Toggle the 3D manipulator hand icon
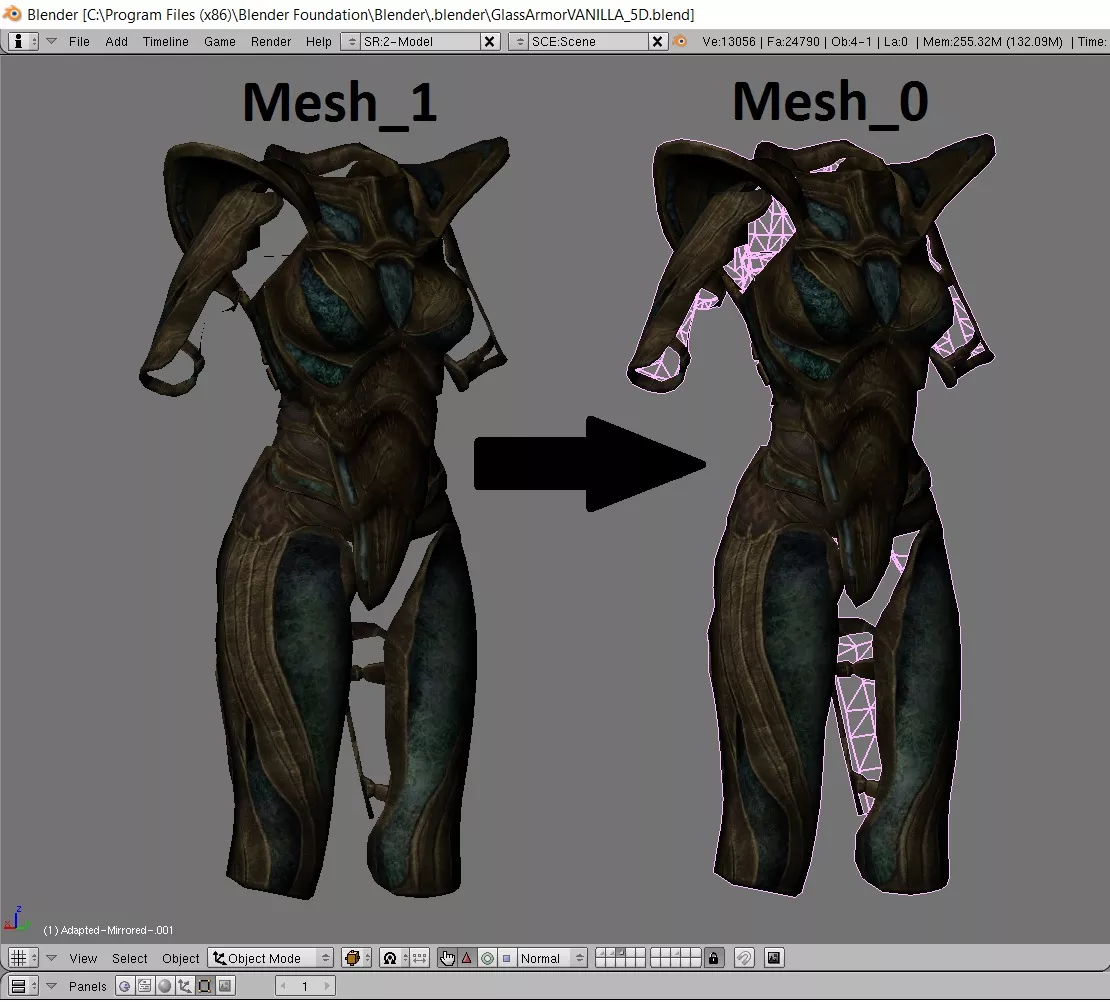1110x1002 pixels. tap(447, 958)
